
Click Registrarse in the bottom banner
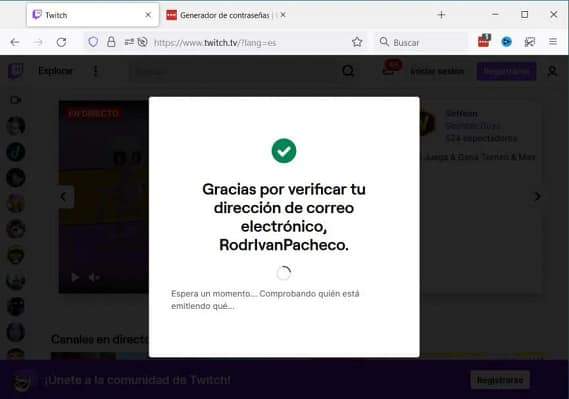tap(500, 380)
